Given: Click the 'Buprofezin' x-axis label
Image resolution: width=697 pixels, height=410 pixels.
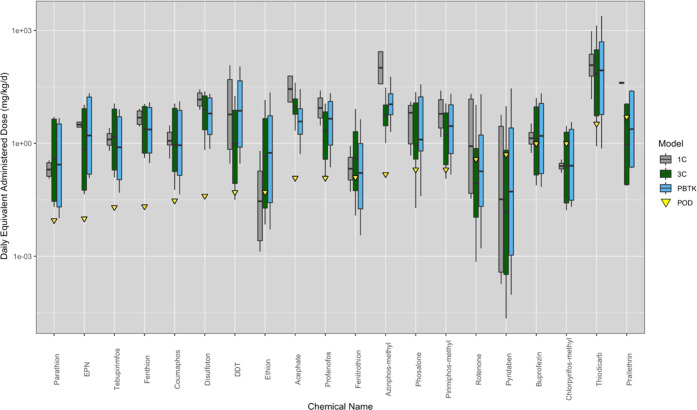Looking at the screenshot, I should [x=539, y=370].
